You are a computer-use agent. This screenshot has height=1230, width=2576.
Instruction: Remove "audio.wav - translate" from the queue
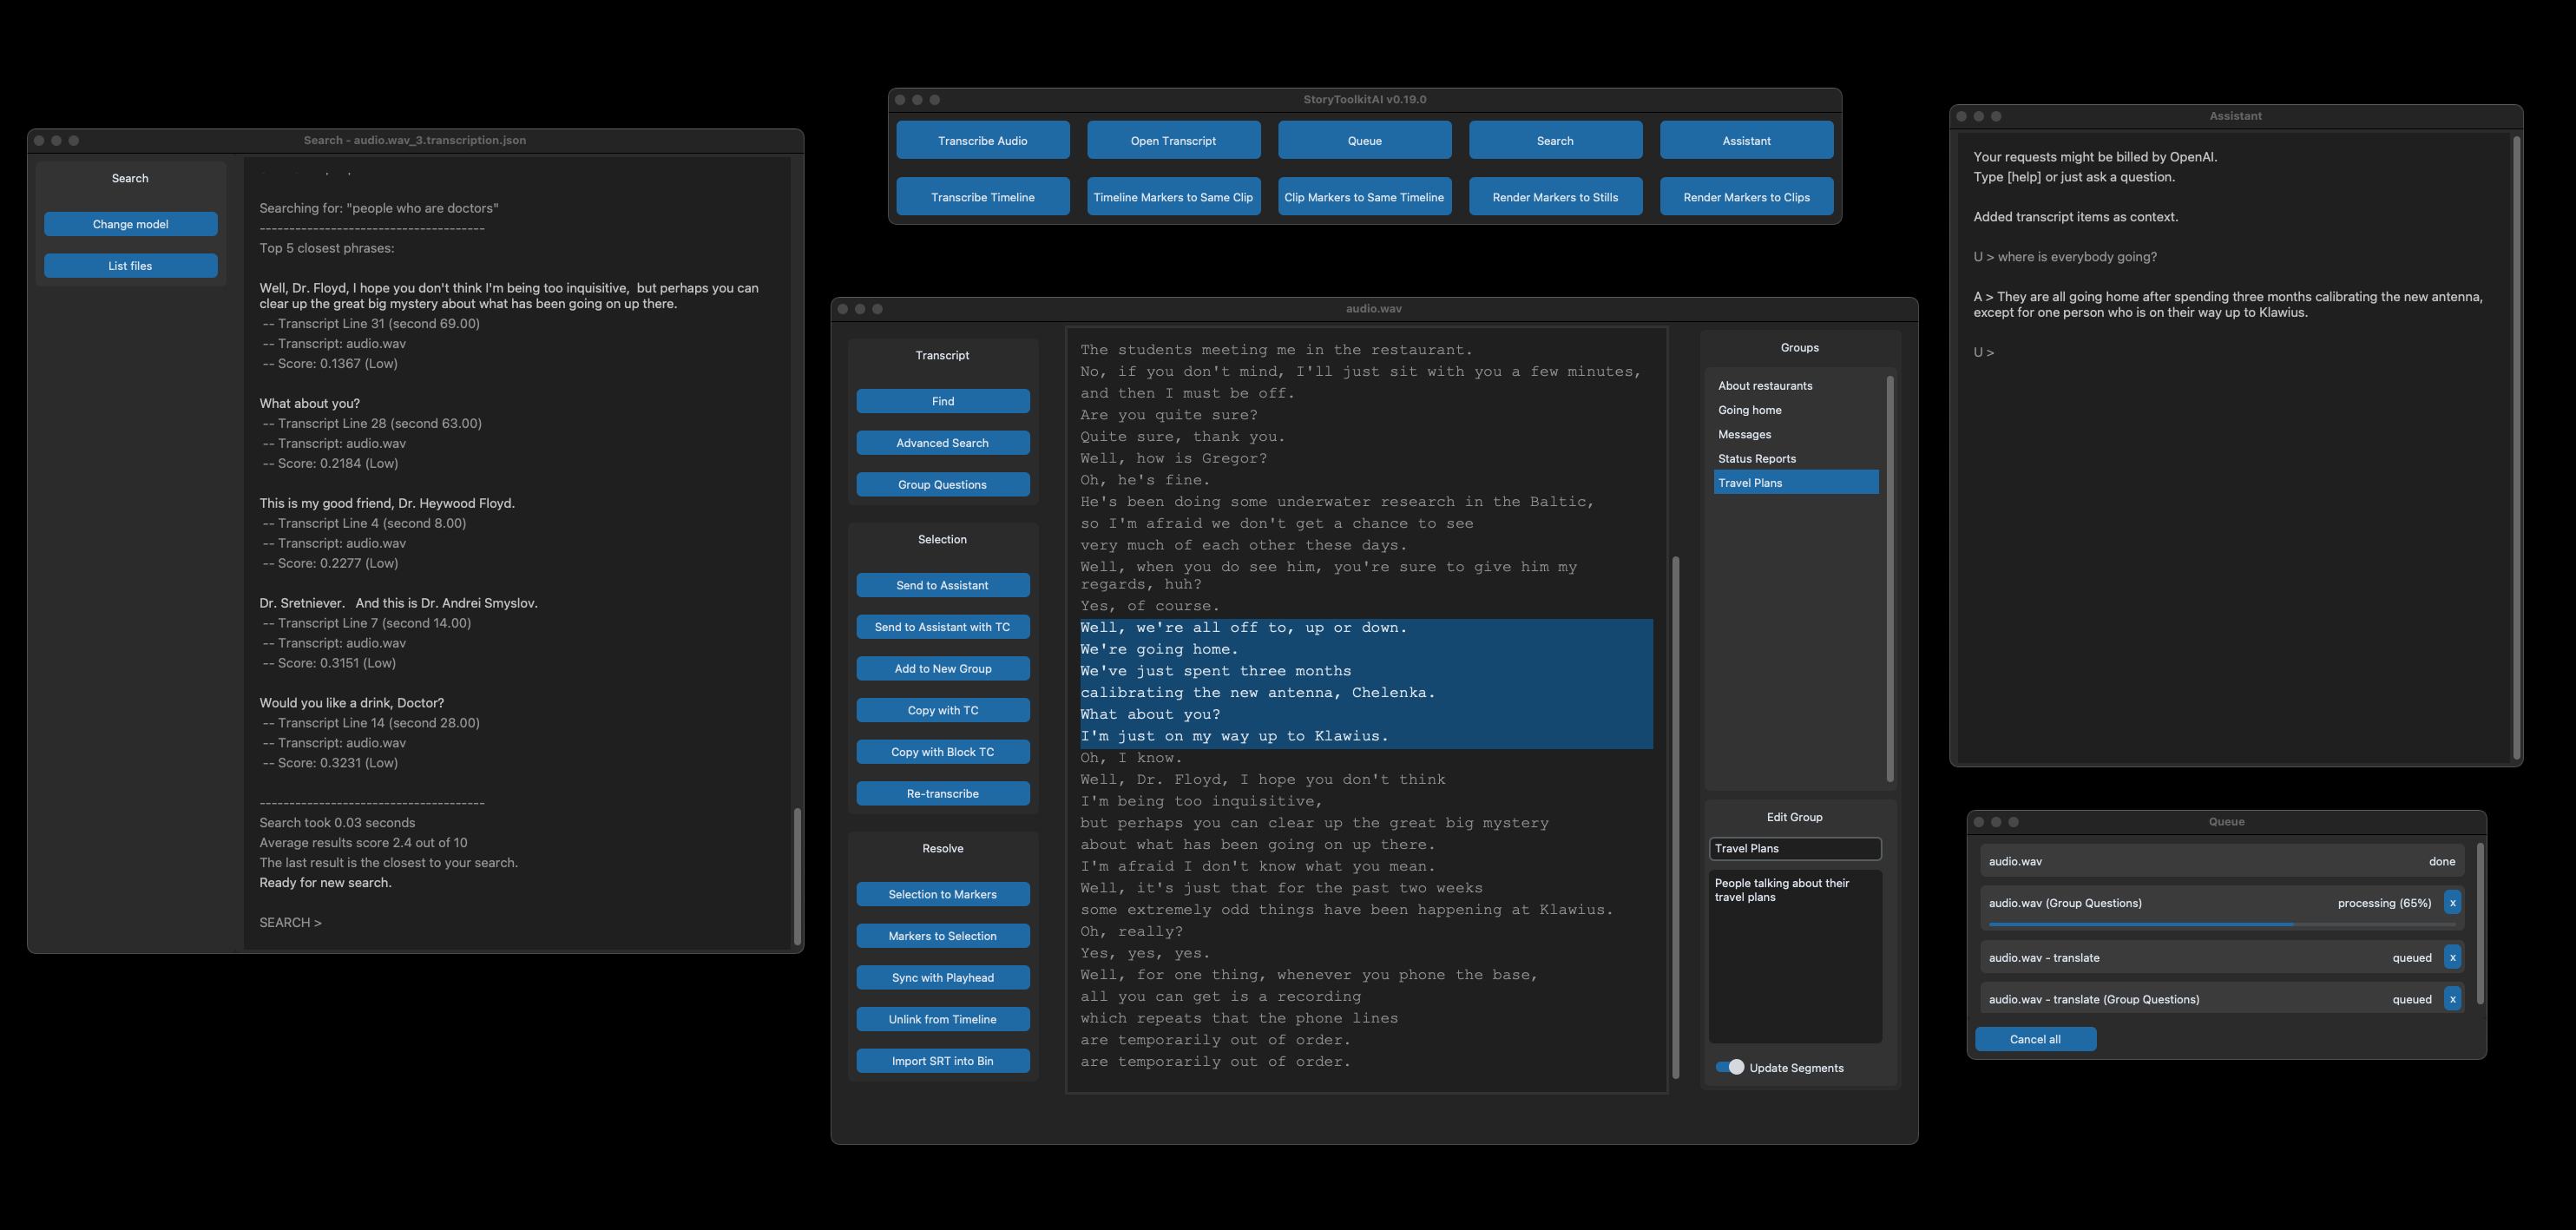click(x=2453, y=957)
